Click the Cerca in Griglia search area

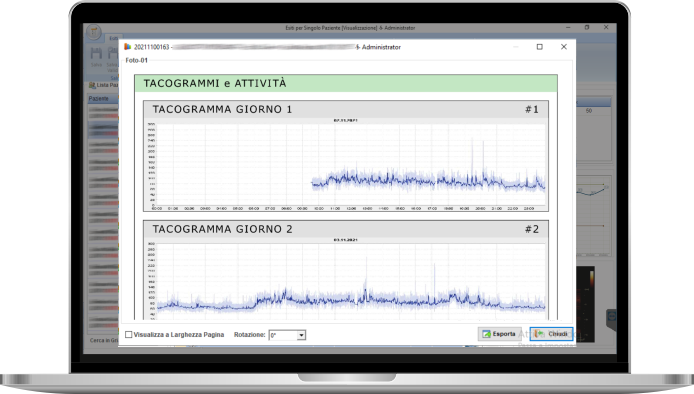pyautogui.click(x=104, y=340)
